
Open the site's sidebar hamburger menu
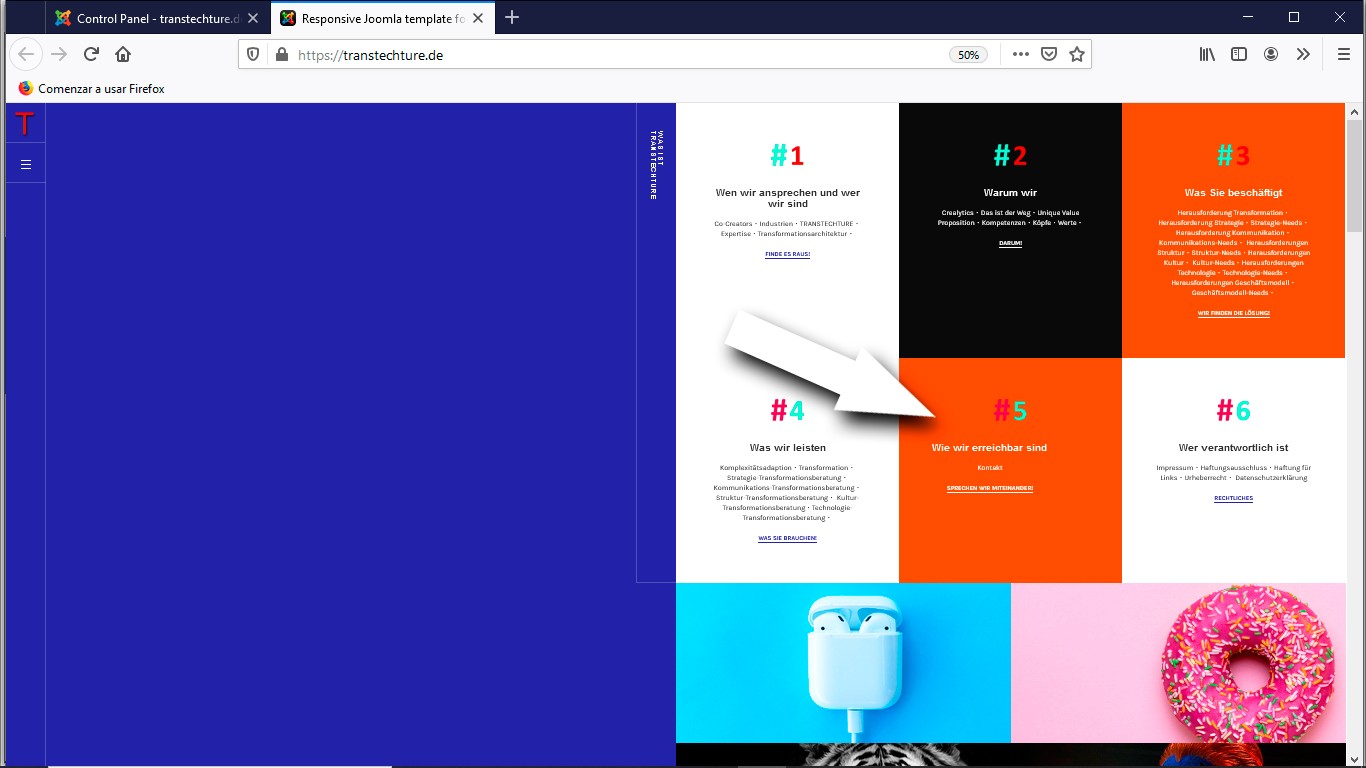26,164
